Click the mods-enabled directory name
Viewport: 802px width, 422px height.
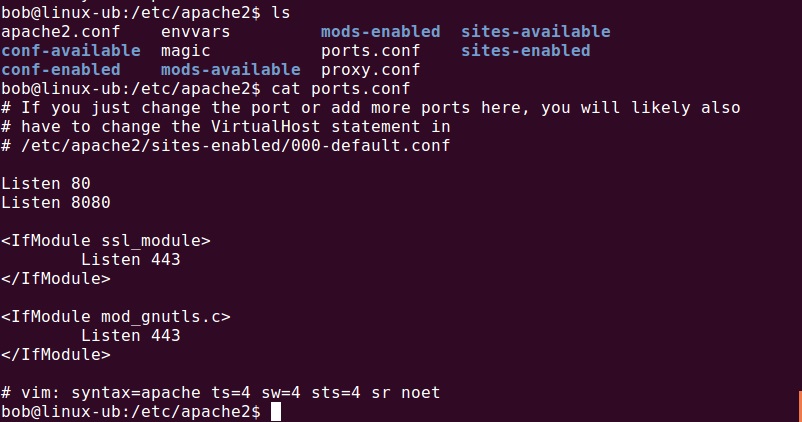tap(381, 32)
